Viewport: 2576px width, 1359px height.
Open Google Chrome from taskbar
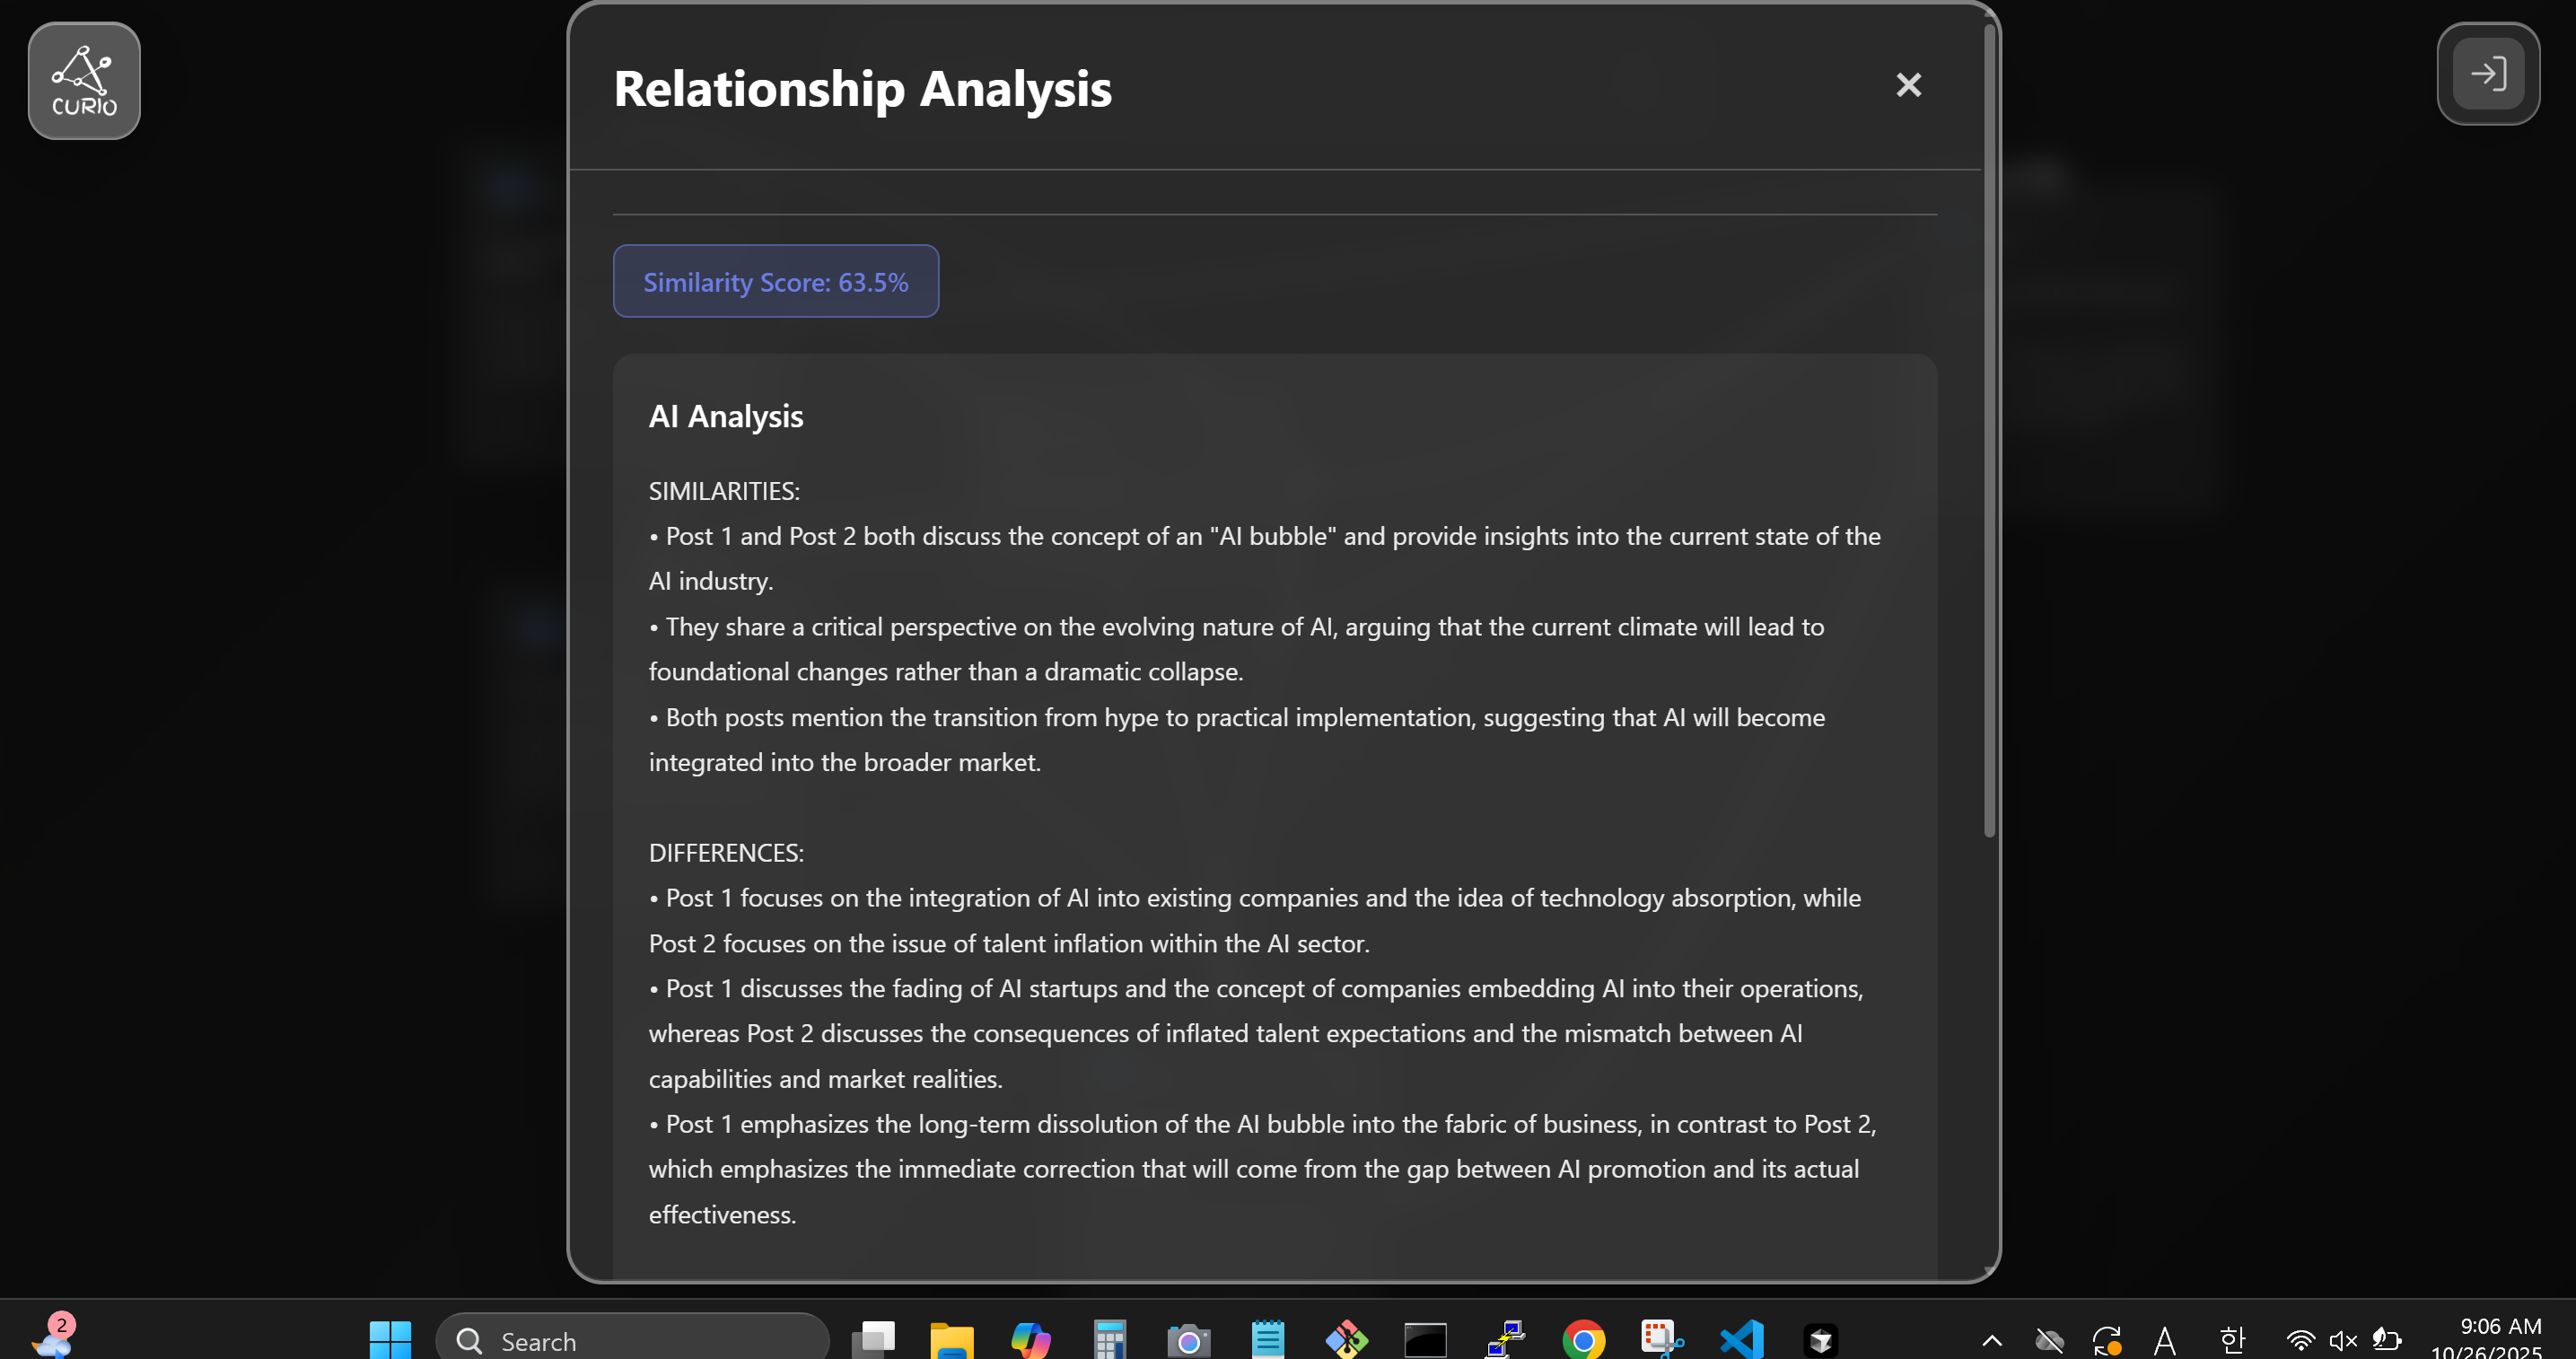(1583, 1339)
